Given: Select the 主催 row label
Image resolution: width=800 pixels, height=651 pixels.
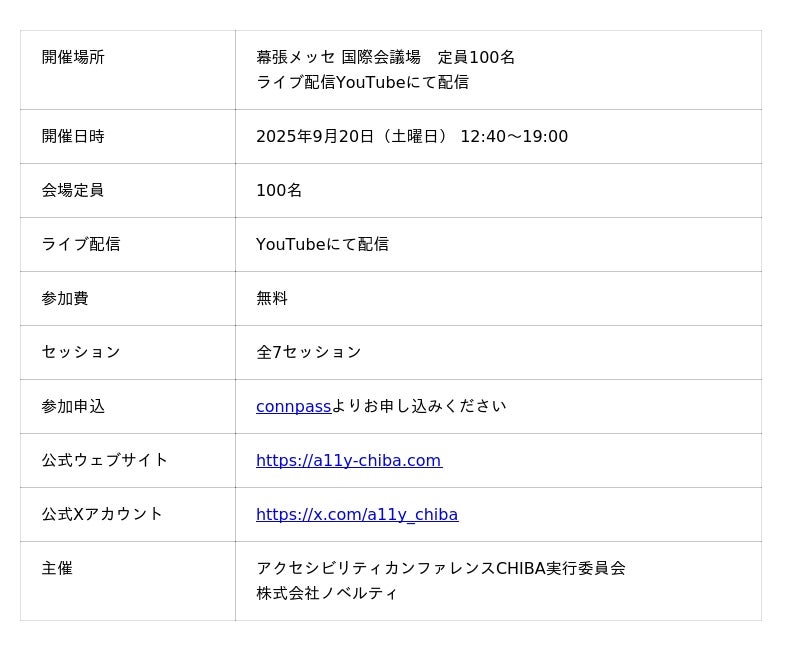Looking at the screenshot, I should [57, 568].
